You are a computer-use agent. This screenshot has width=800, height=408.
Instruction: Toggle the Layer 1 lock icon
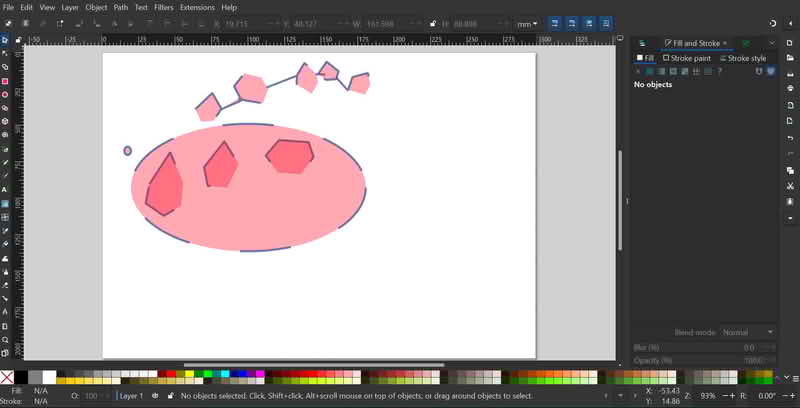(168, 396)
